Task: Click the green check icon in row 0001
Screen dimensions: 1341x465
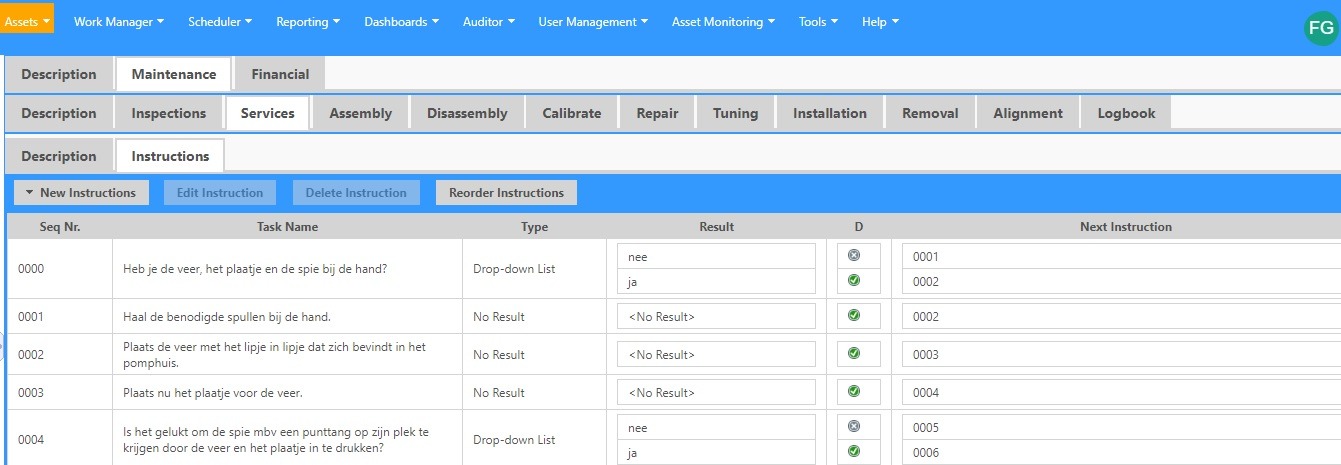Action: (x=853, y=316)
